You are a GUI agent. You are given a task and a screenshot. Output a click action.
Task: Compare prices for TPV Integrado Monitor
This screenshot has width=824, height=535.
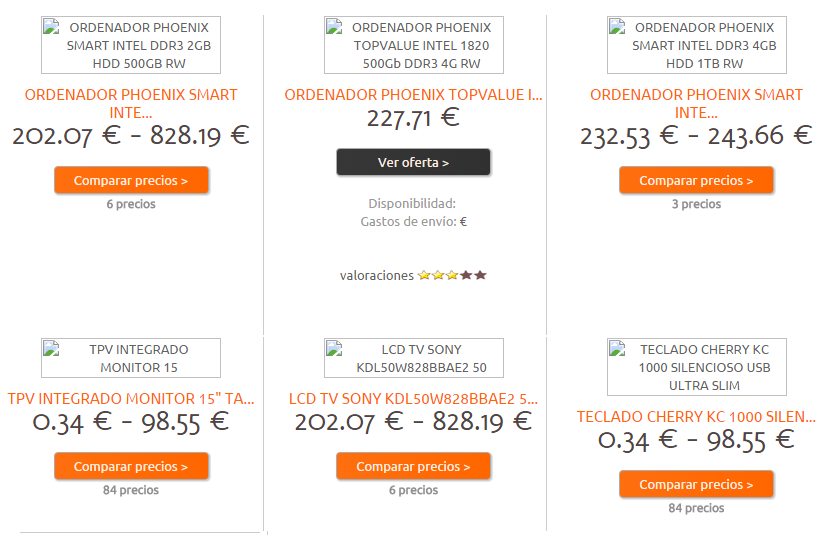pos(131,466)
